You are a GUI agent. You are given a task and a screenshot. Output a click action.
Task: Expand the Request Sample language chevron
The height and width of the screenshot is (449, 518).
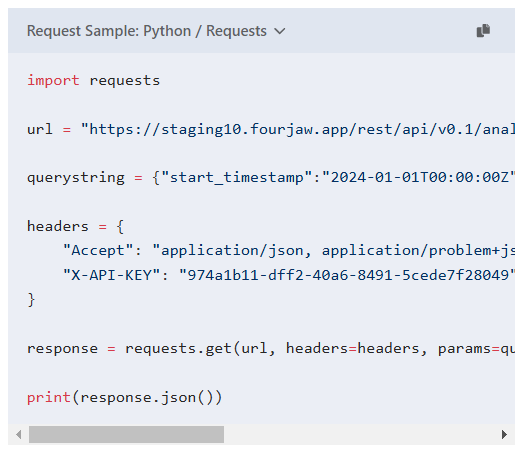(x=280, y=31)
